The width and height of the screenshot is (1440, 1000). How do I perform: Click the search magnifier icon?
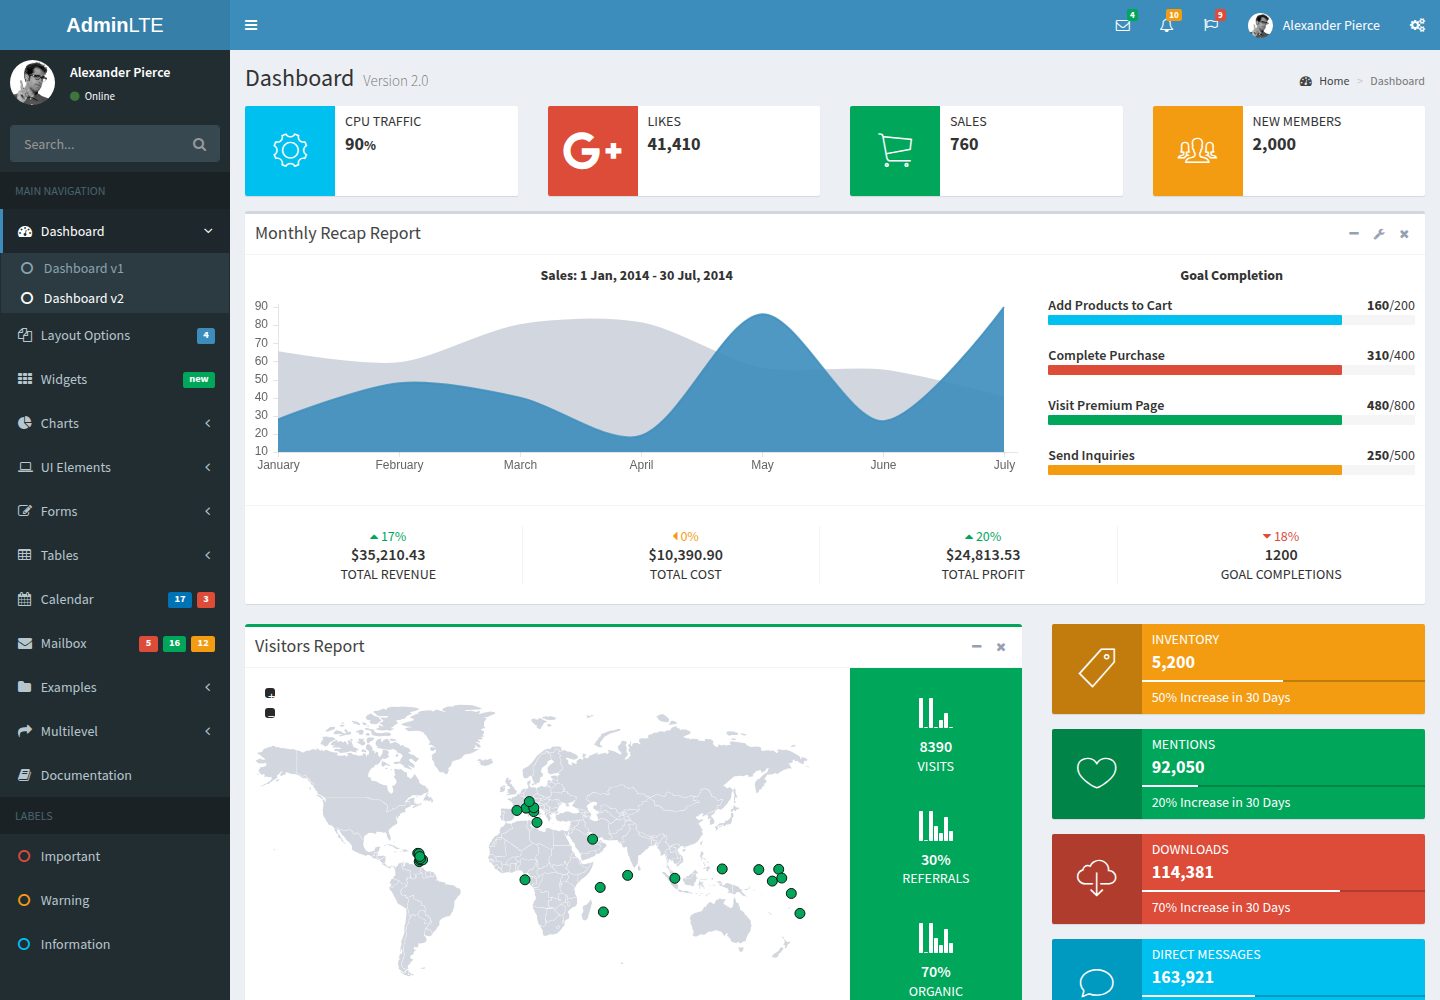(x=199, y=144)
